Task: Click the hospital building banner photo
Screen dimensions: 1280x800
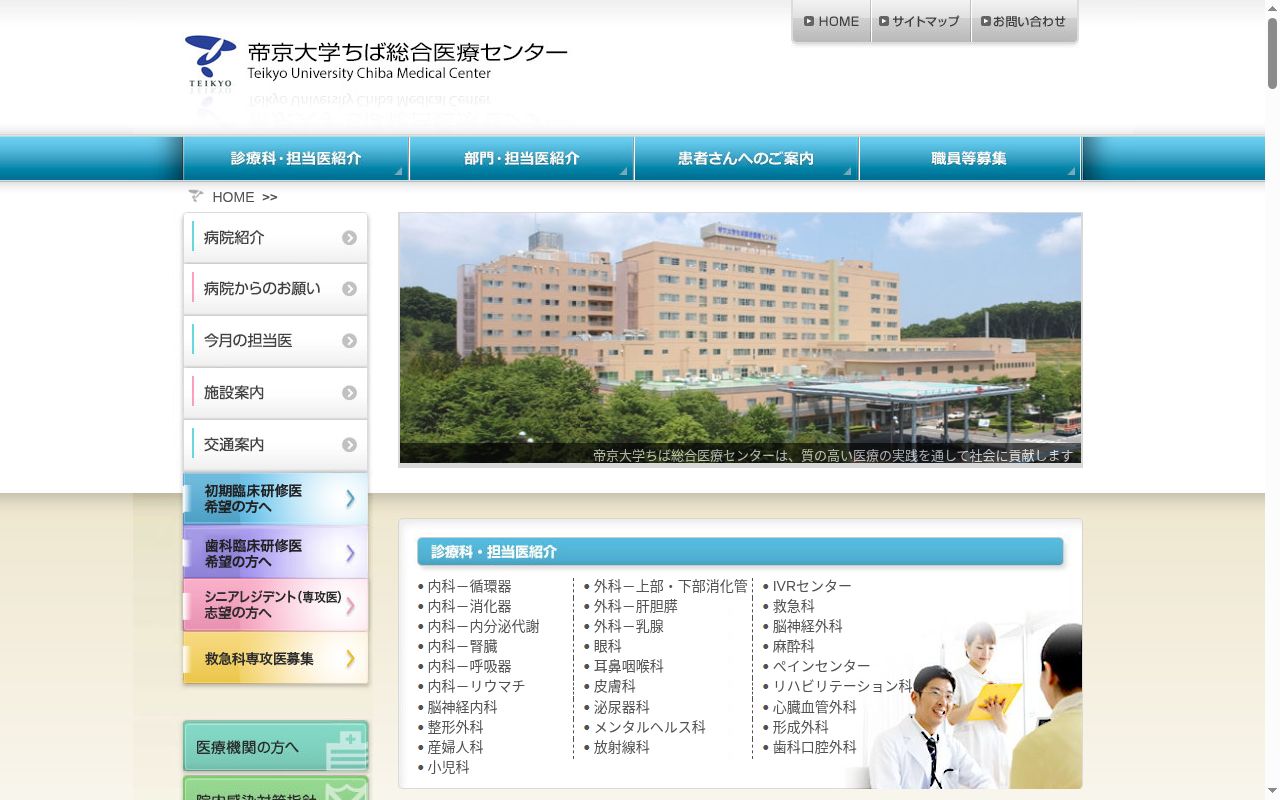Action: pyautogui.click(x=740, y=338)
